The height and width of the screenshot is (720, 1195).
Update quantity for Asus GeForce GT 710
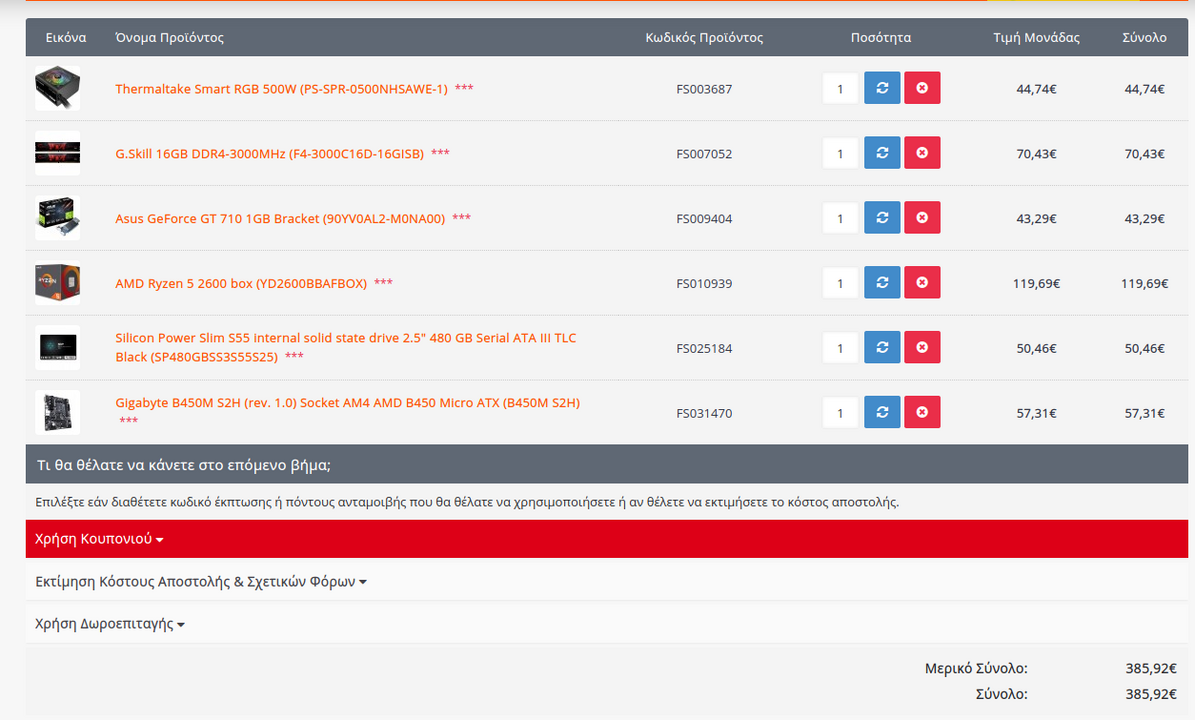(x=882, y=218)
